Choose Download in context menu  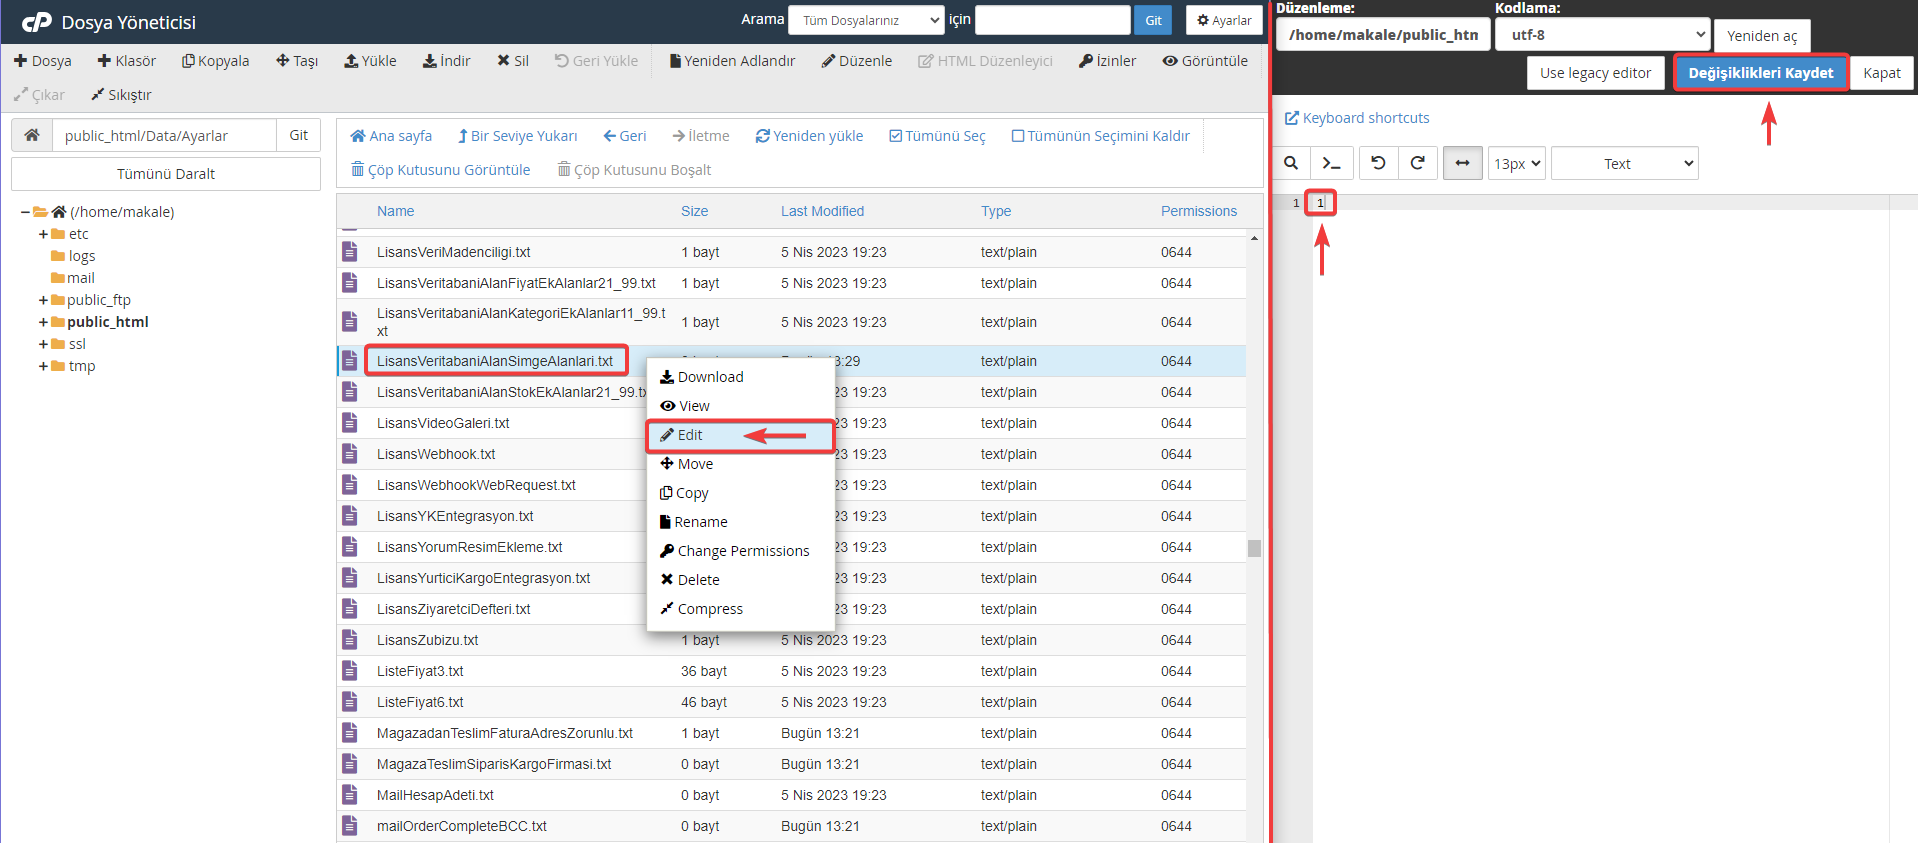[741, 377]
